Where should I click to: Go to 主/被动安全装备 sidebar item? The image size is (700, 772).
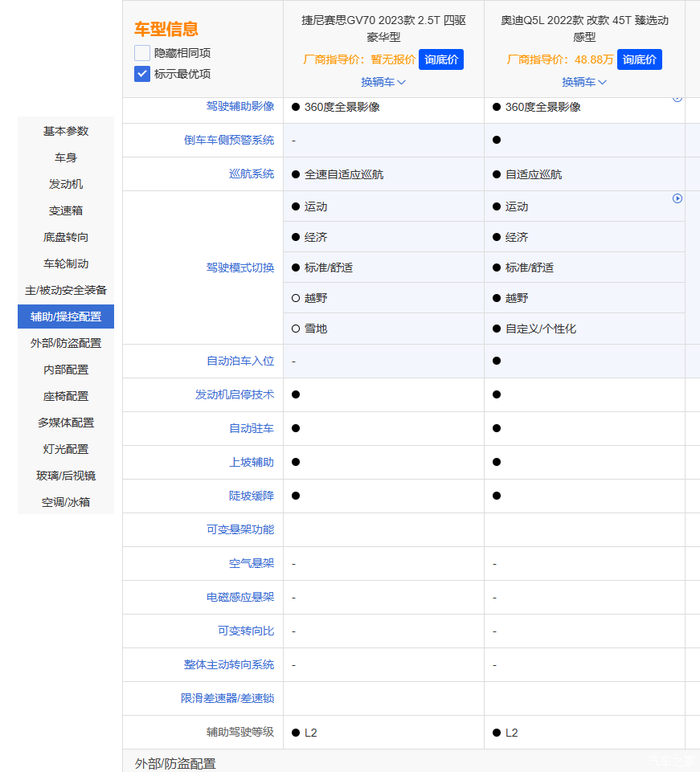[66, 290]
